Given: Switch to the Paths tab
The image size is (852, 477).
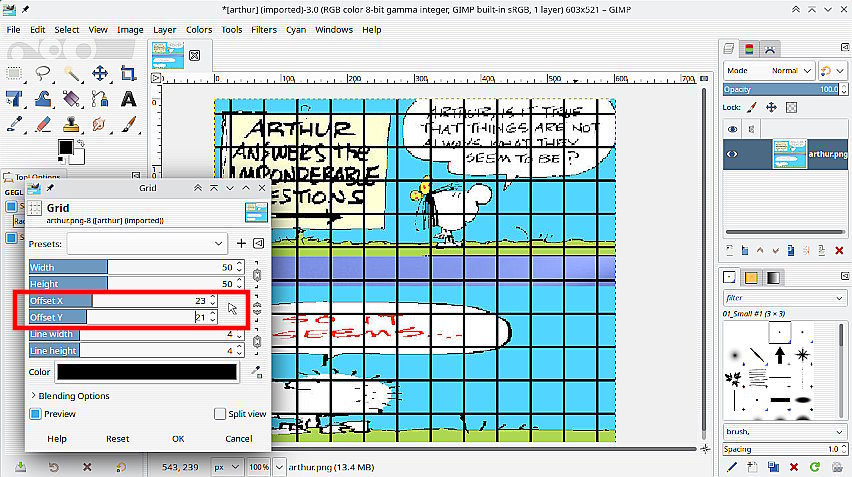Looking at the screenshot, I should click(x=769, y=49).
